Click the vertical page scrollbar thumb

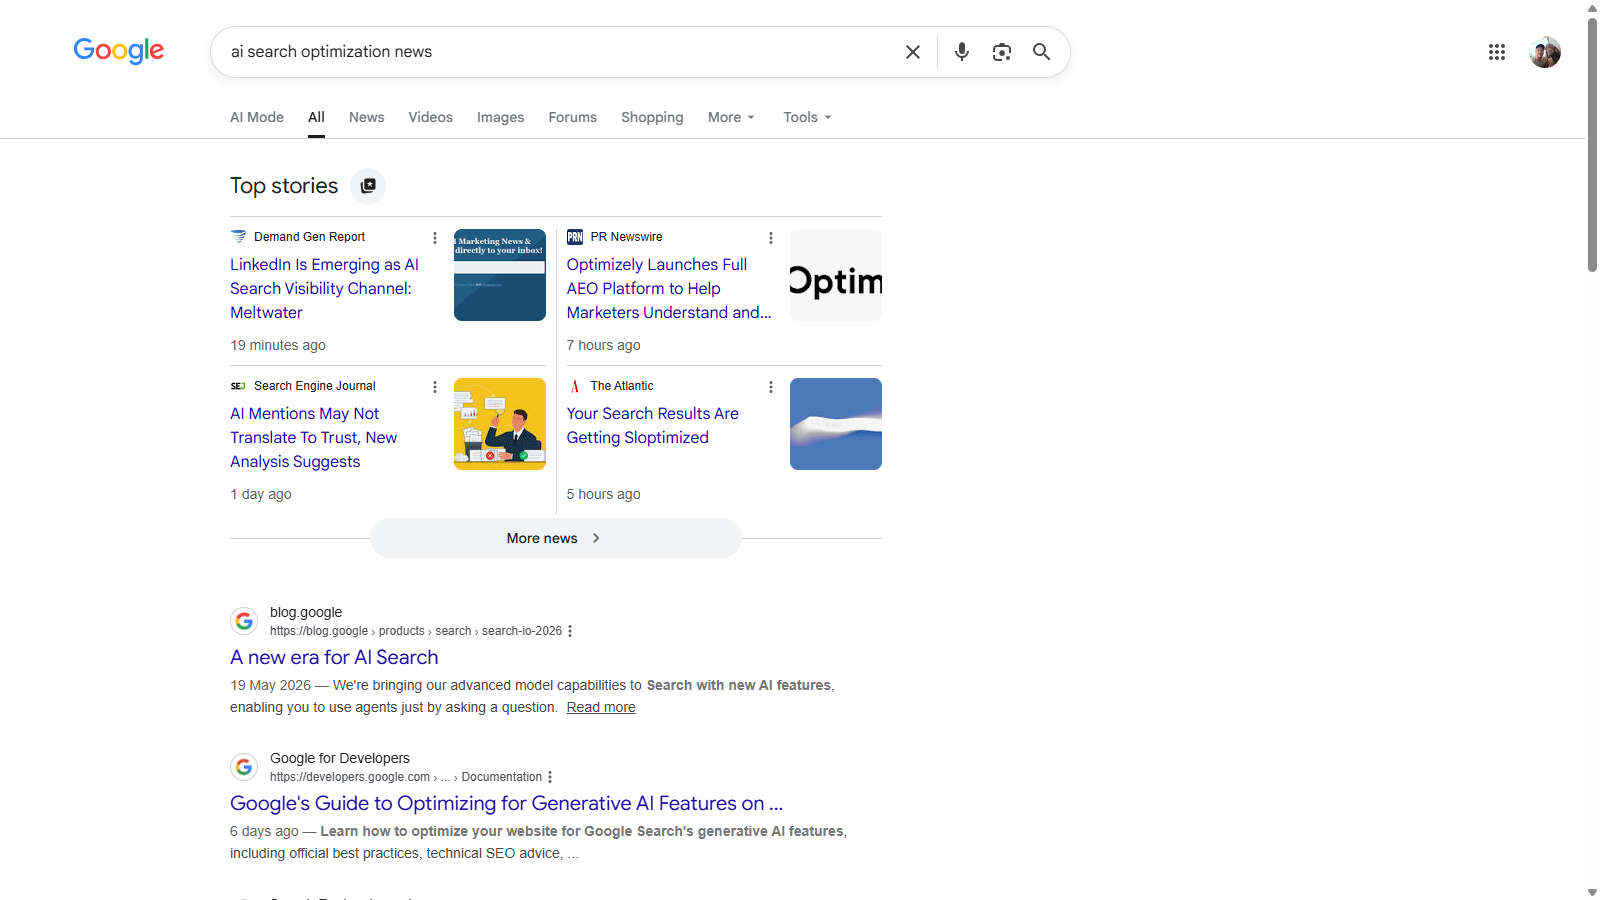[x=1592, y=144]
